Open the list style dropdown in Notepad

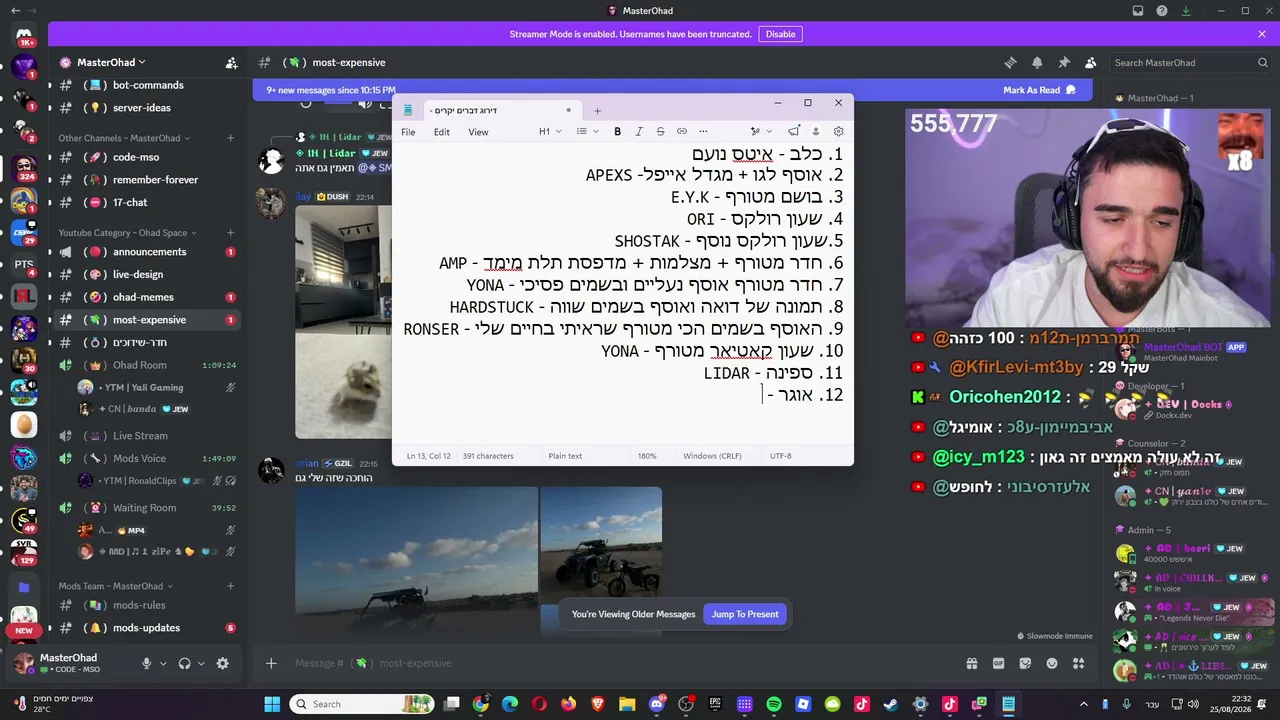pyautogui.click(x=588, y=132)
